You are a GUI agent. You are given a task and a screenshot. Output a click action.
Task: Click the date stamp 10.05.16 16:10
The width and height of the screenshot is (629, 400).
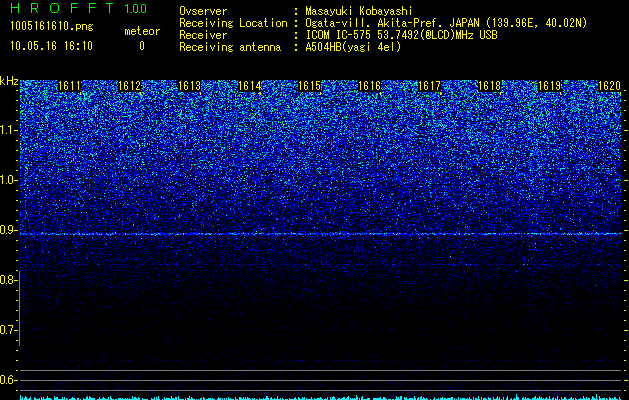tap(51, 46)
